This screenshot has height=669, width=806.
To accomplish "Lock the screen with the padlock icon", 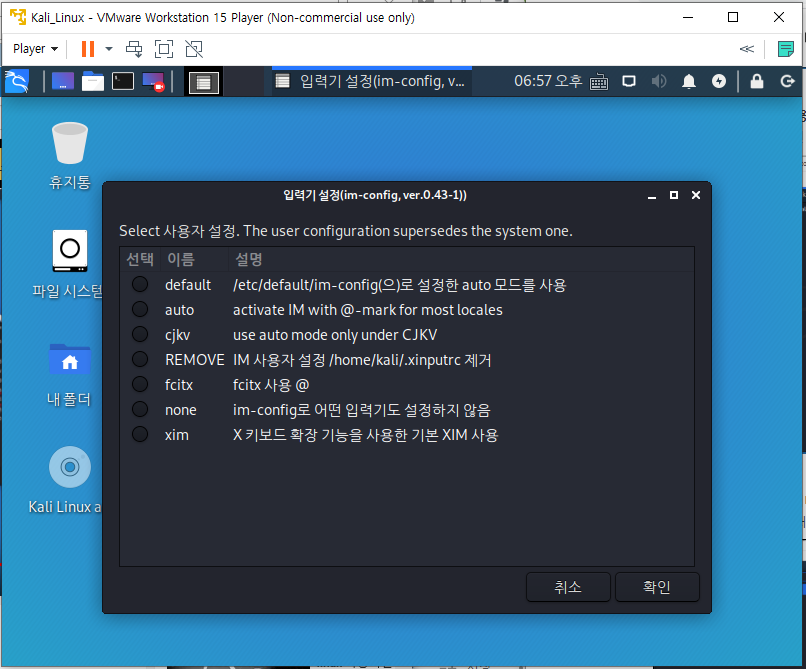I will pyautogui.click(x=757, y=81).
